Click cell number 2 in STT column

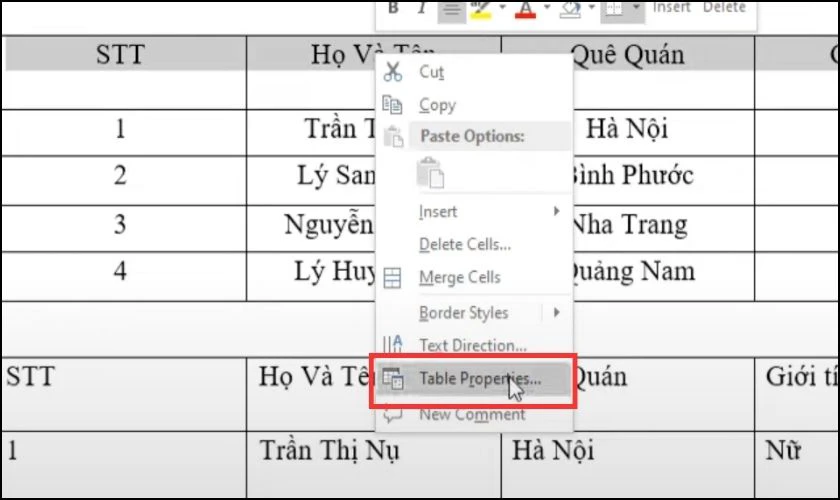(120, 176)
